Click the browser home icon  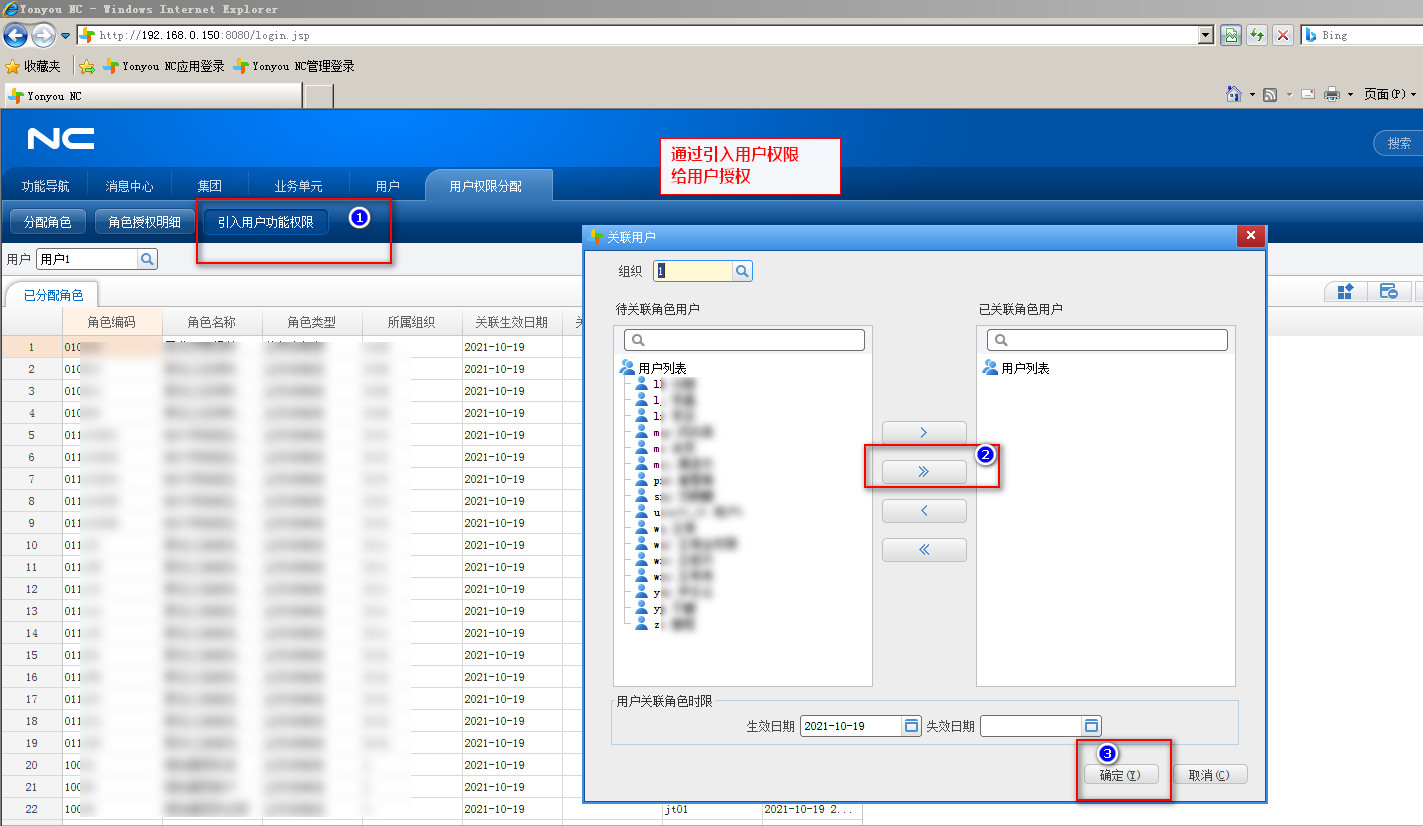pos(1234,94)
